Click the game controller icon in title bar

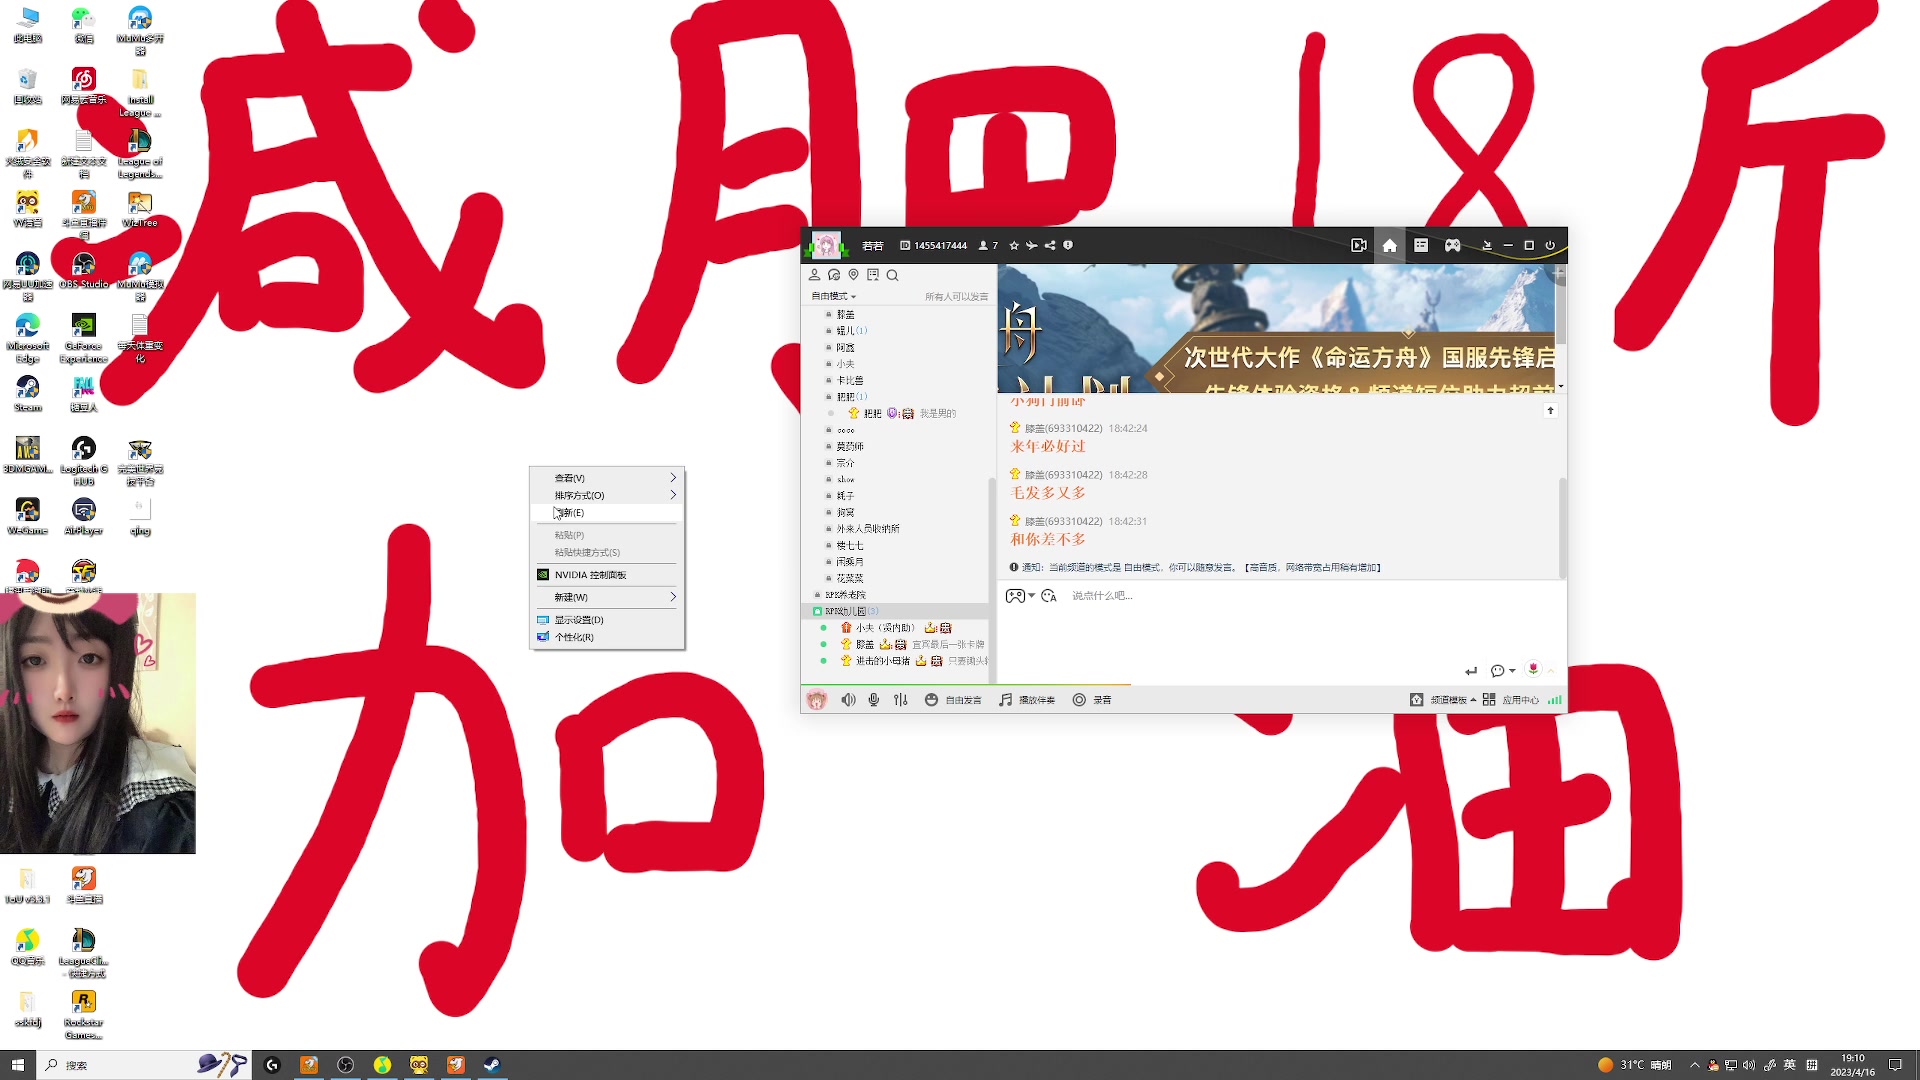click(1452, 245)
